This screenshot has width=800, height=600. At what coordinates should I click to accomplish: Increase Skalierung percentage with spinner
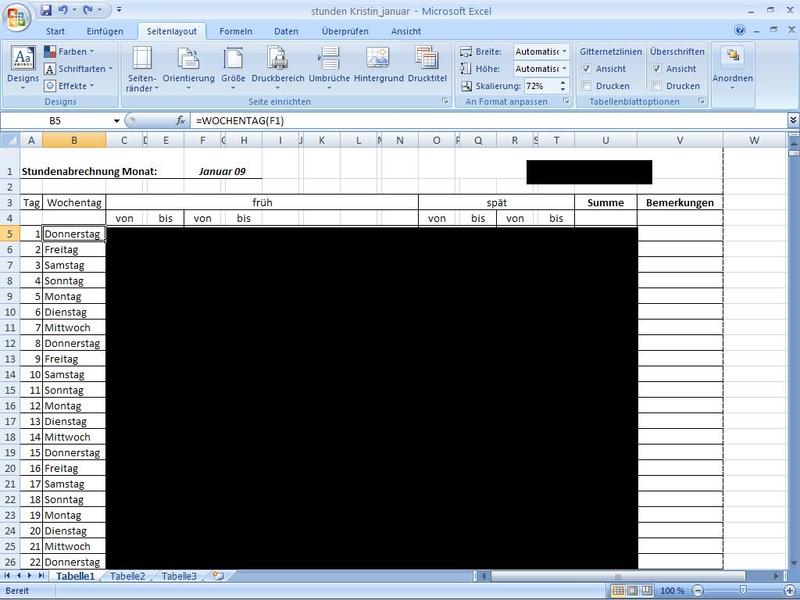click(563, 83)
